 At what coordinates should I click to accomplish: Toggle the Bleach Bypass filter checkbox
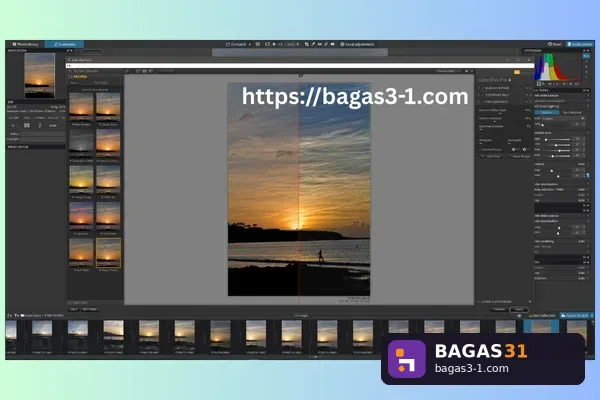483,88
